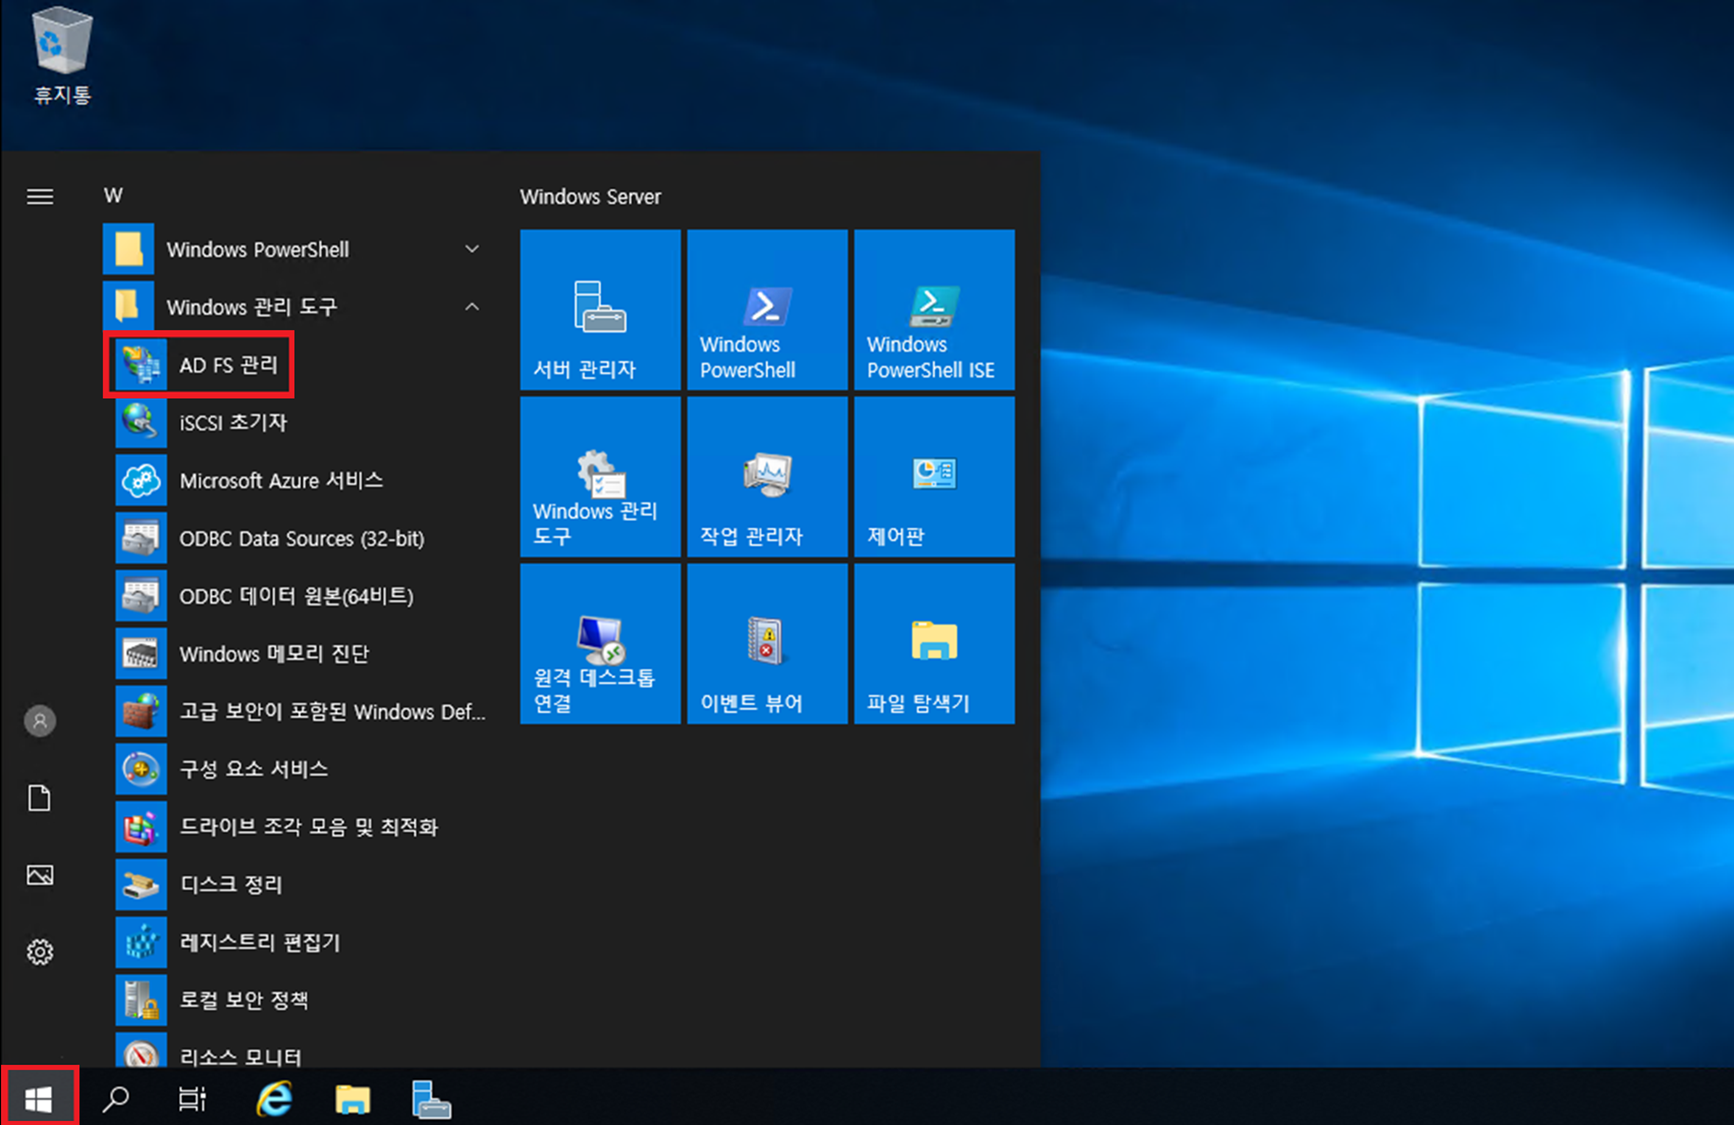
Task: Open the 제어판 tile
Action: (934, 476)
